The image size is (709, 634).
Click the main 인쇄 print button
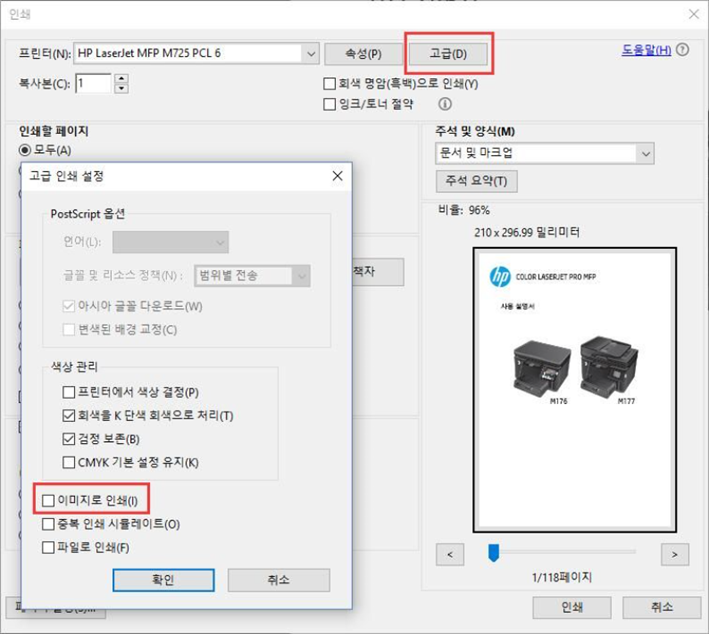click(572, 607)
